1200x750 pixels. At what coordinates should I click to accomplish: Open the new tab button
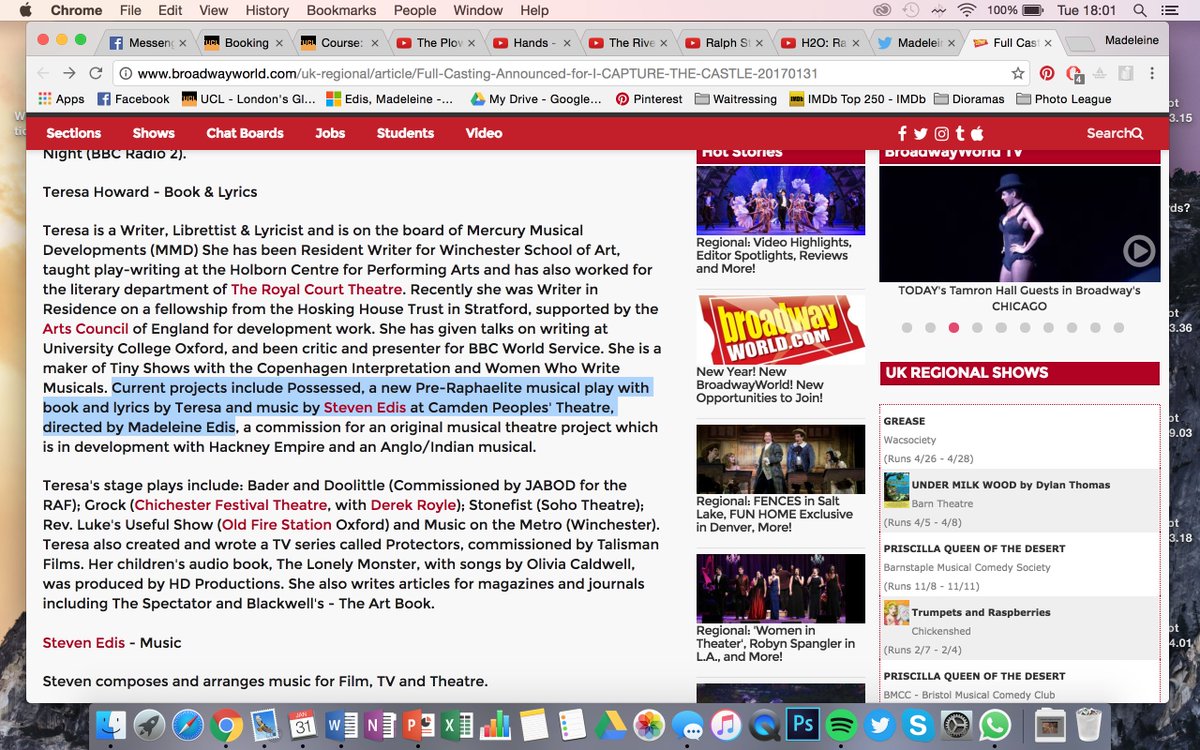[x=1079, y=44]
